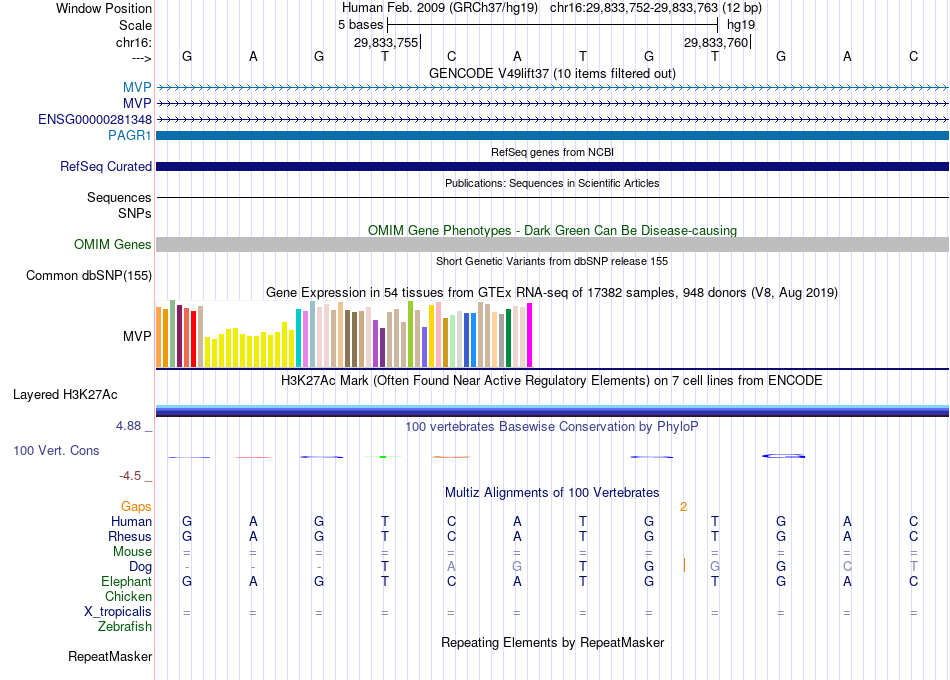Click the orange gap count 2

click(683, 507)
